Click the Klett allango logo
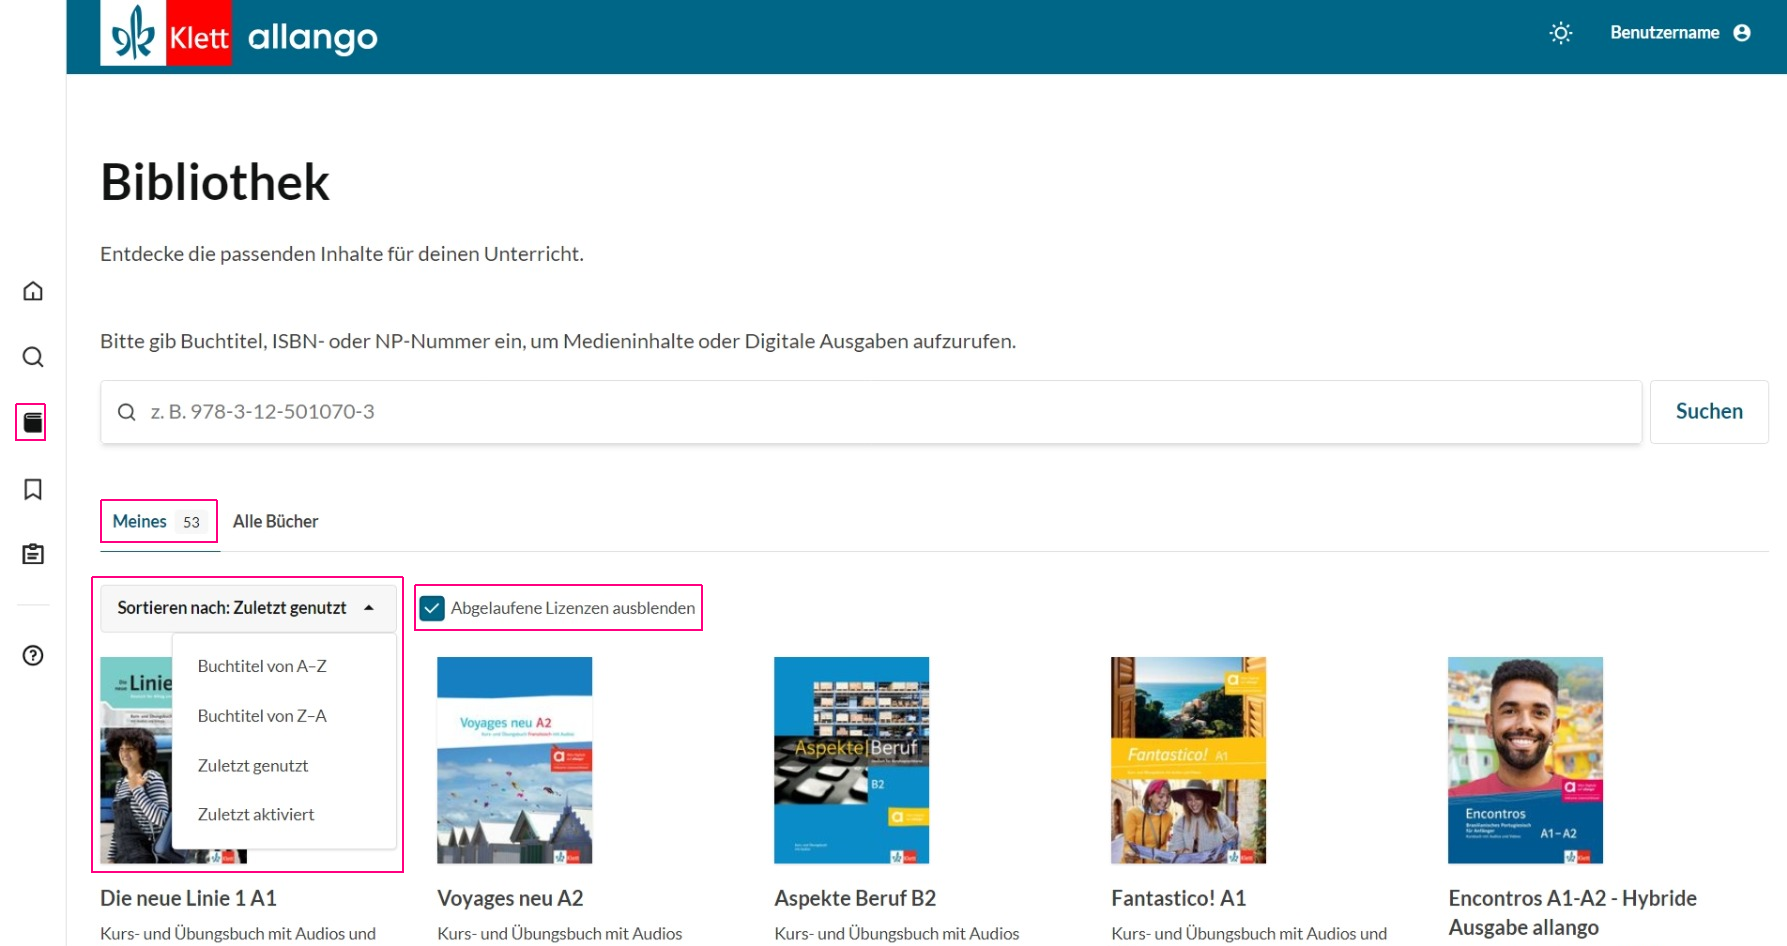The height and width of the screenshot is (946, 1787). coord(240,34)
